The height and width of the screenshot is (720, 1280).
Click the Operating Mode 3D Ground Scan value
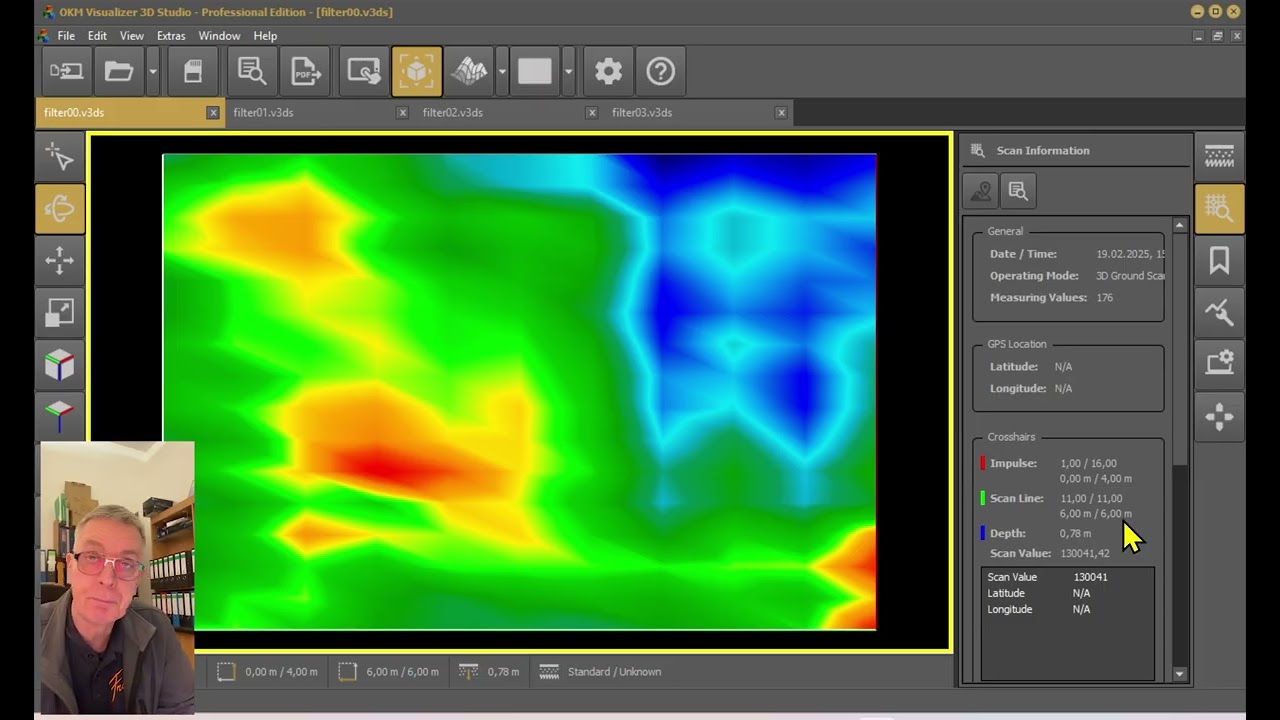pyautogui.click(x=1130, y=276)
